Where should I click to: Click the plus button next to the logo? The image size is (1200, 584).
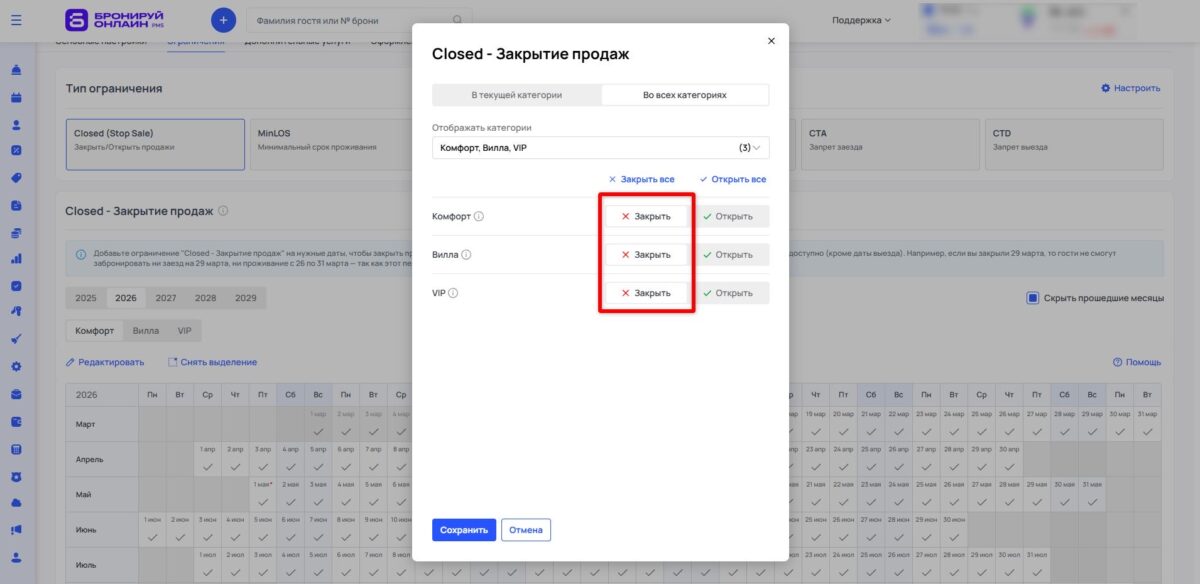(222, 19)
